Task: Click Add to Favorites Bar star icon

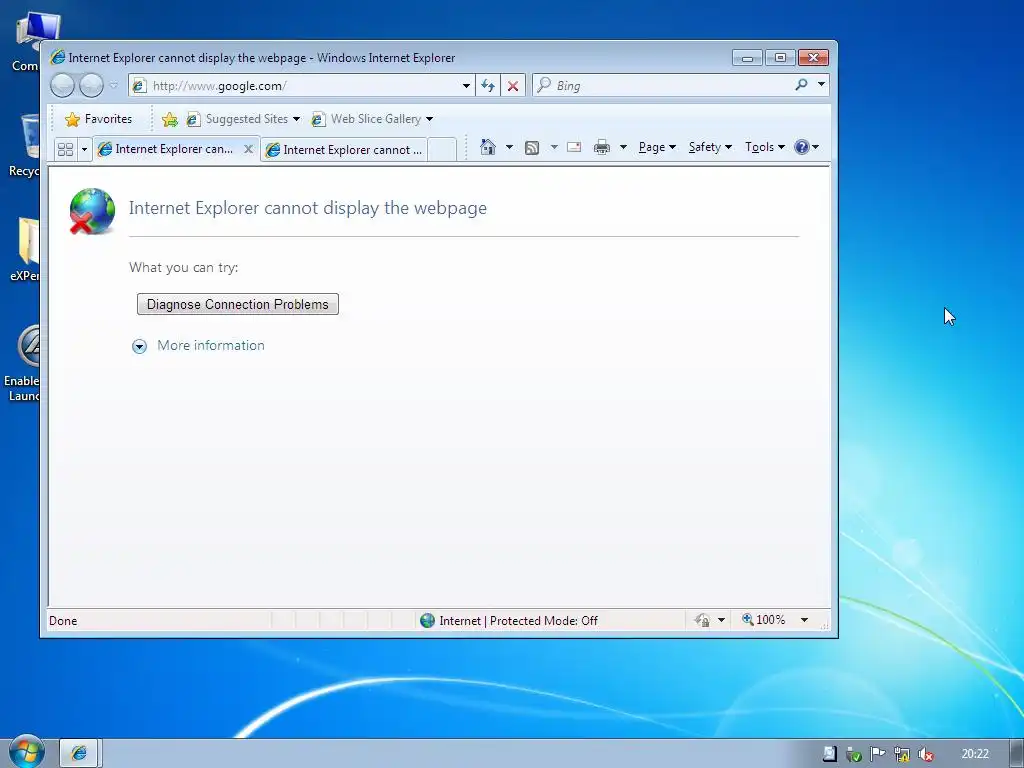Action: click(170, 119)
